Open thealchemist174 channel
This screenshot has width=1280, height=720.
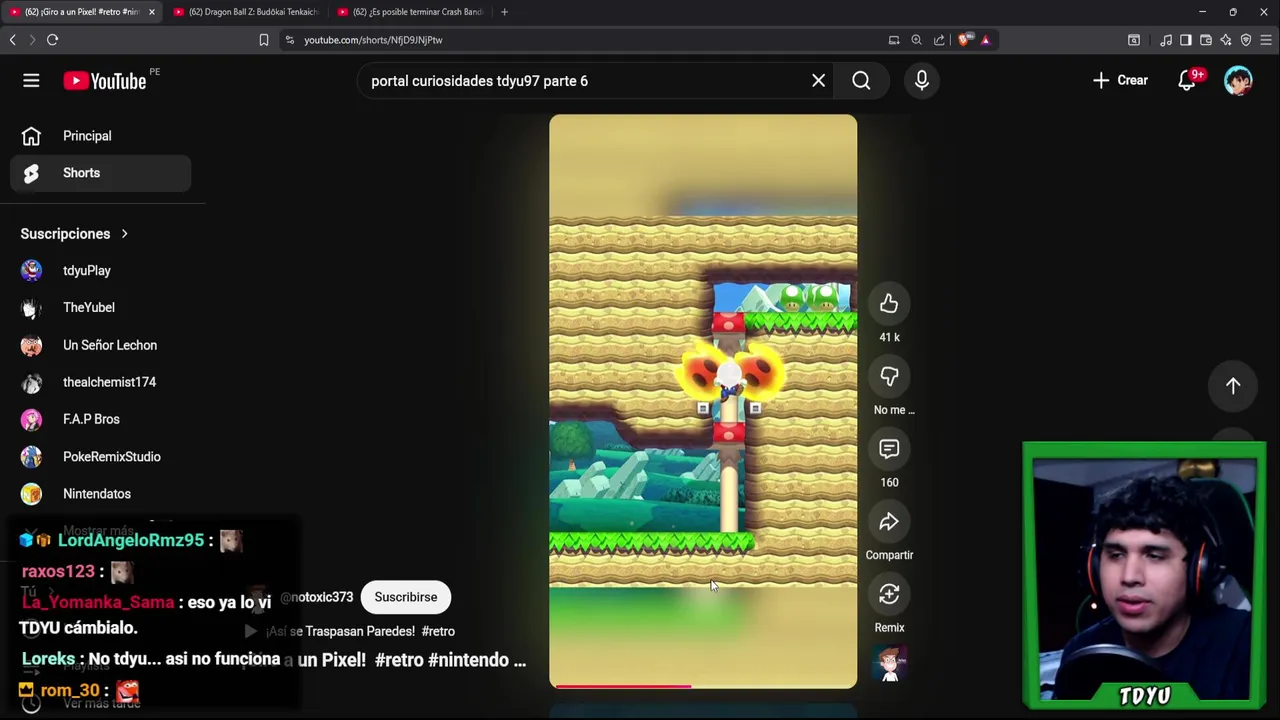[100, 382]
